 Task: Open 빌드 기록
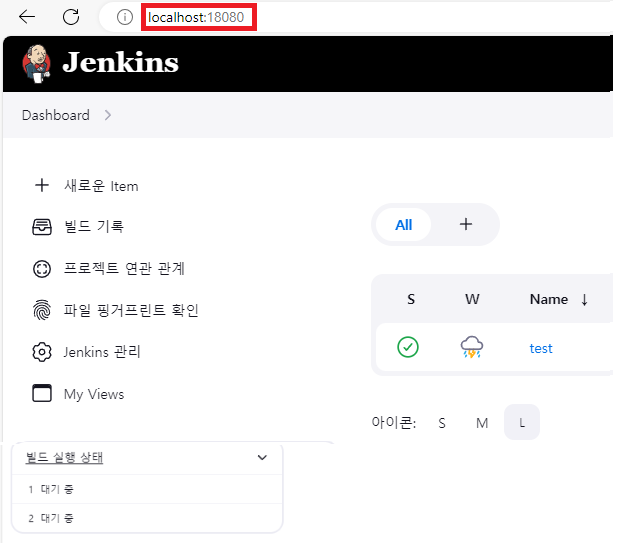(x=94, y=227)
